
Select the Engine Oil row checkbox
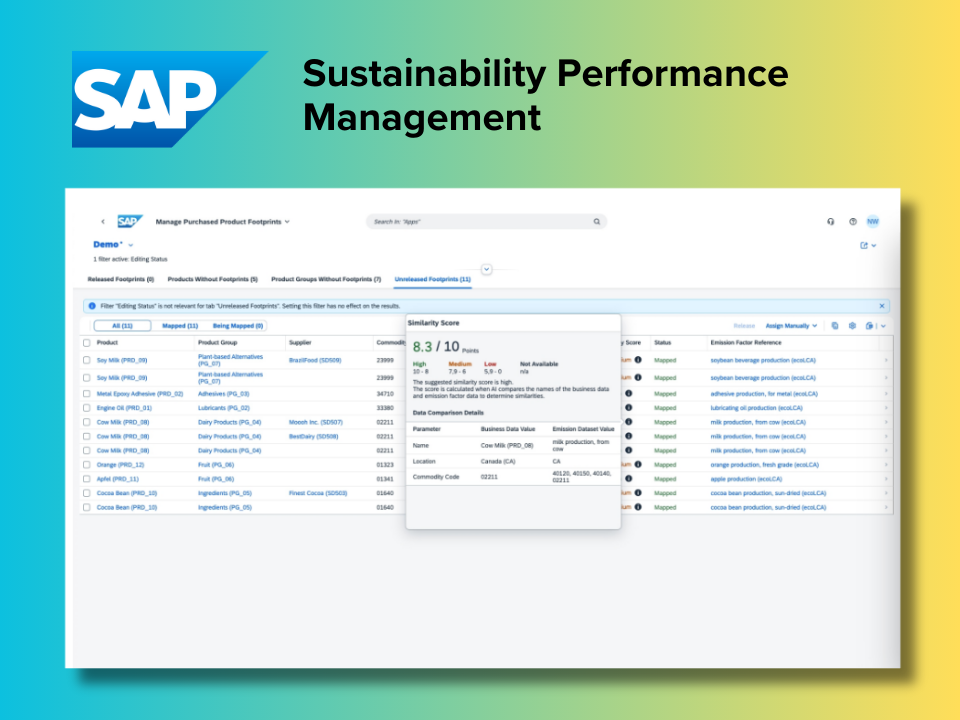(86, 408)
